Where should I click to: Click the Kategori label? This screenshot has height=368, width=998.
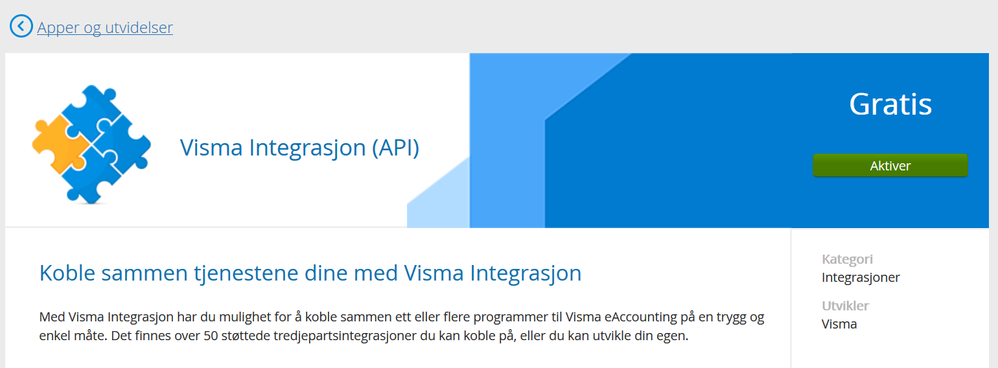click(847, 259)
